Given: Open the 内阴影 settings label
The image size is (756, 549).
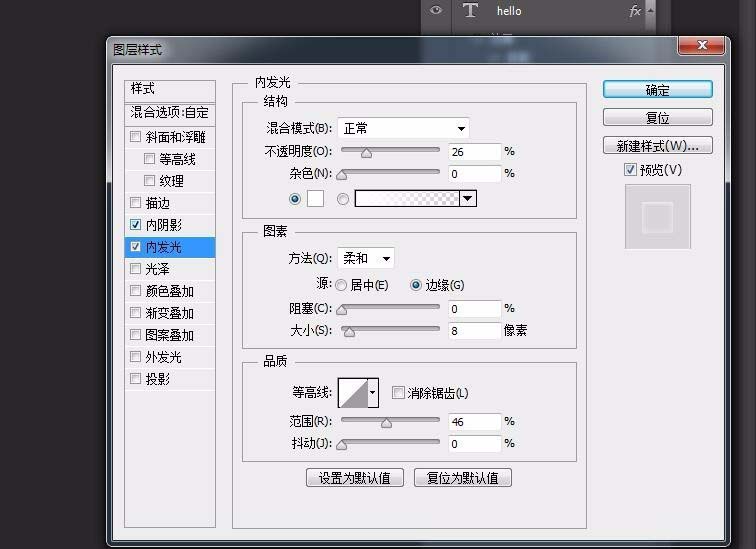Looking at the screenshot, I should (163, 225).
